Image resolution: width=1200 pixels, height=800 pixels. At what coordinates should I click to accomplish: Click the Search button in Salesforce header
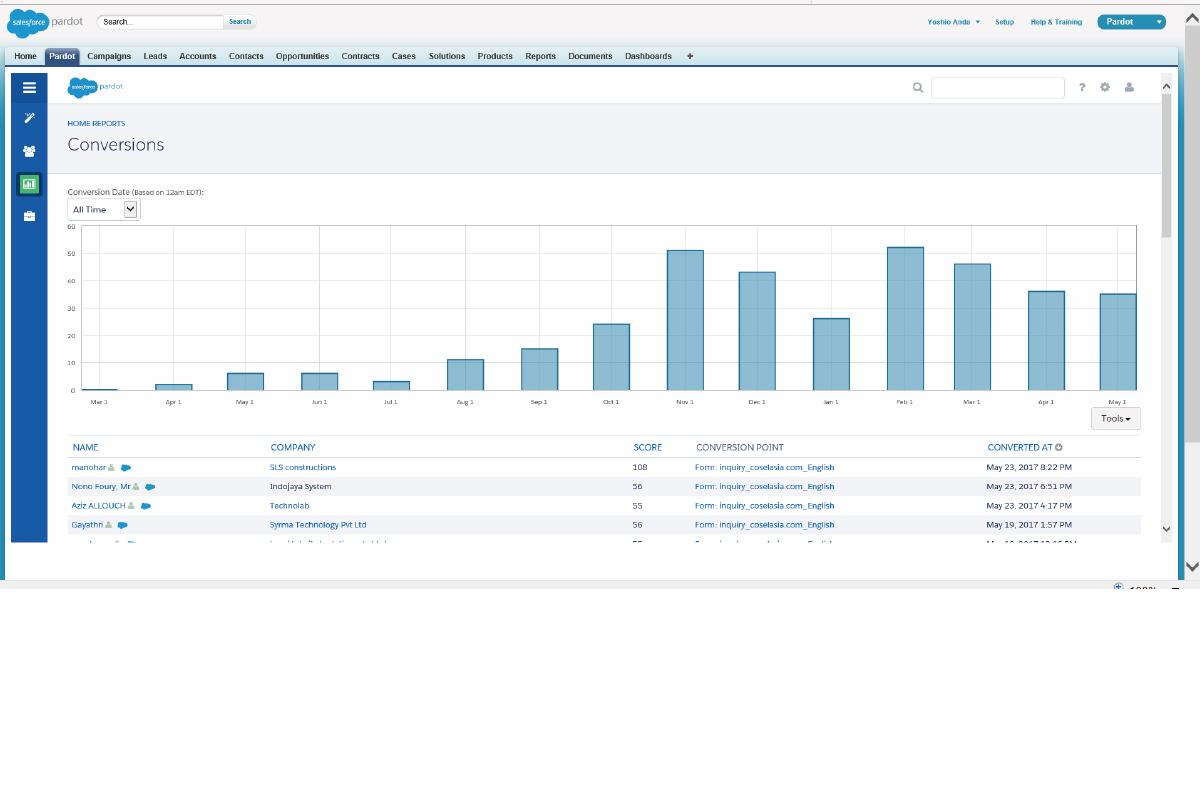pos(240,21)
